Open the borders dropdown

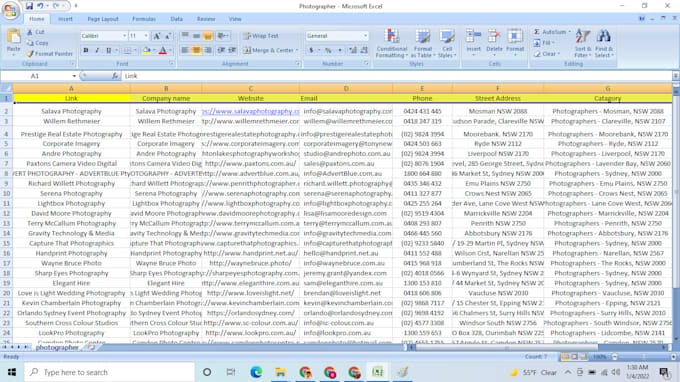135,50
